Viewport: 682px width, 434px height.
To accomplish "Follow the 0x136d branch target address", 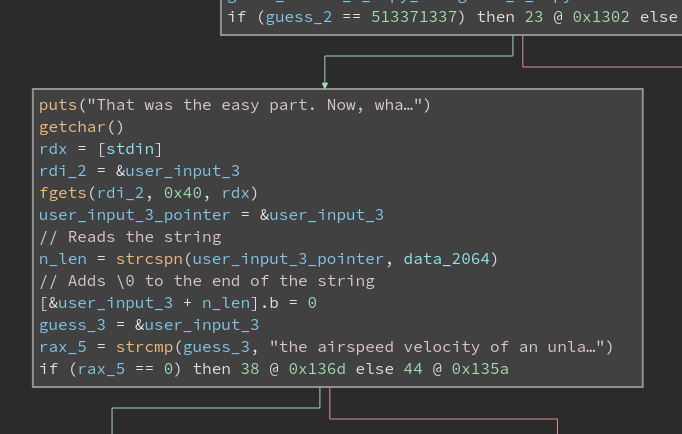I will coord(317,369).
